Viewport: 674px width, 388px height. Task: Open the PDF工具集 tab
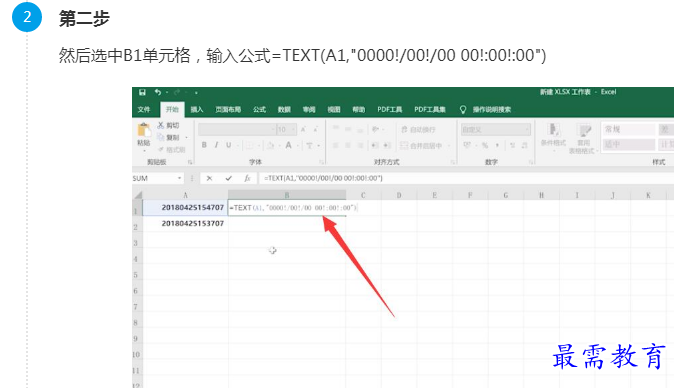430,110
